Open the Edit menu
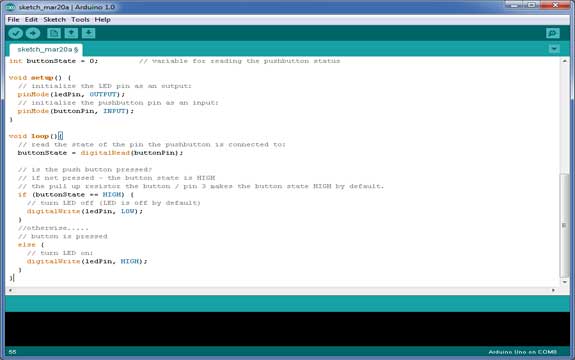The image size is (575, 360). click(x=31, y=19)
